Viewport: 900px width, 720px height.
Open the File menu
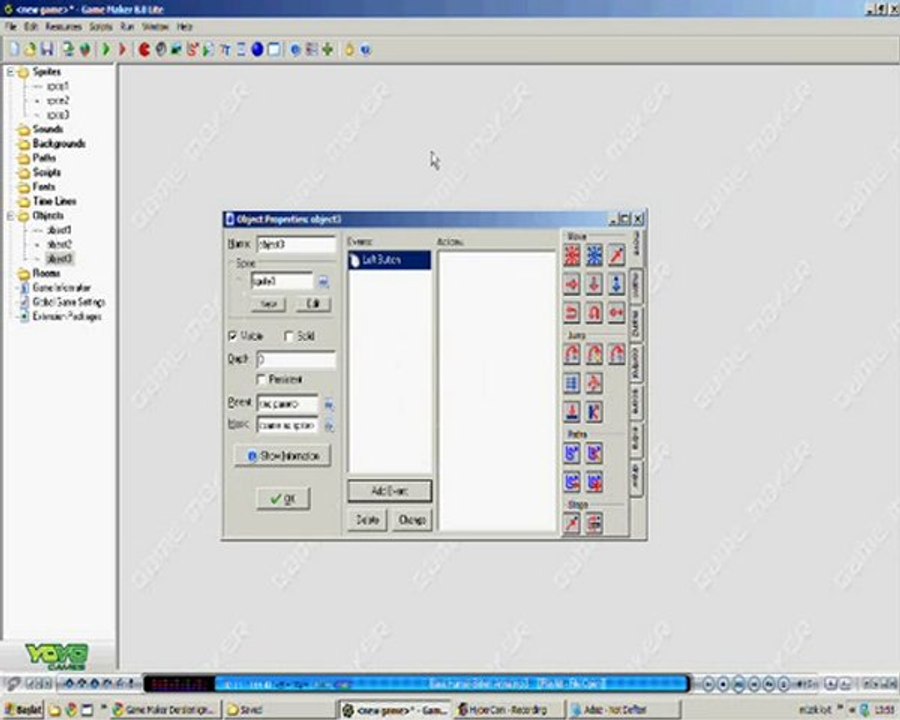[11, 26]
